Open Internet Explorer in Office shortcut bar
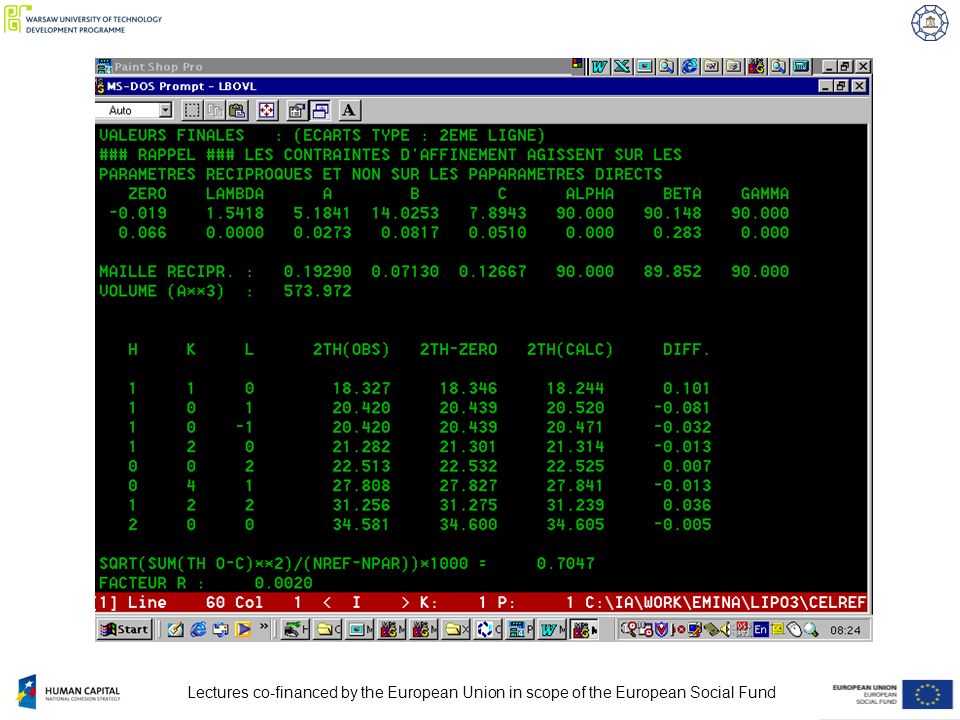Screen dimensions: 960x720 (x=689, y=66)
